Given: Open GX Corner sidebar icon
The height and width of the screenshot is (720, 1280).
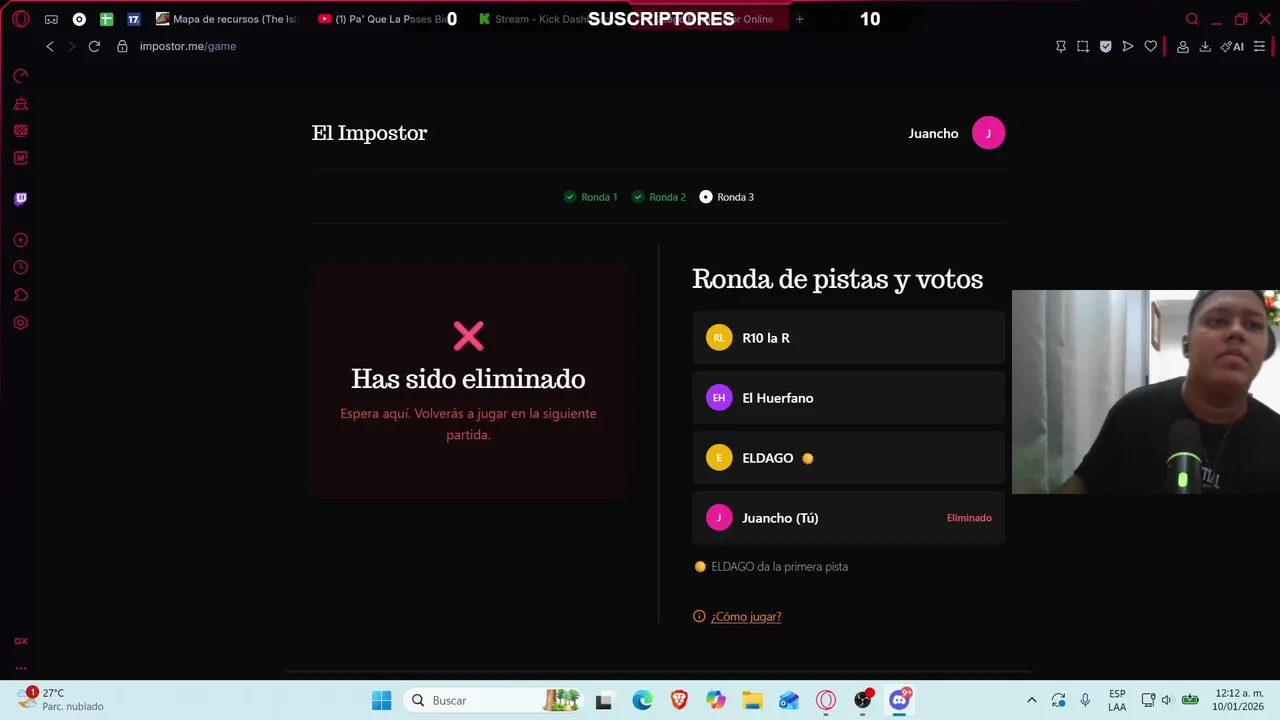Looking at the screenshot, I should 21,130.
